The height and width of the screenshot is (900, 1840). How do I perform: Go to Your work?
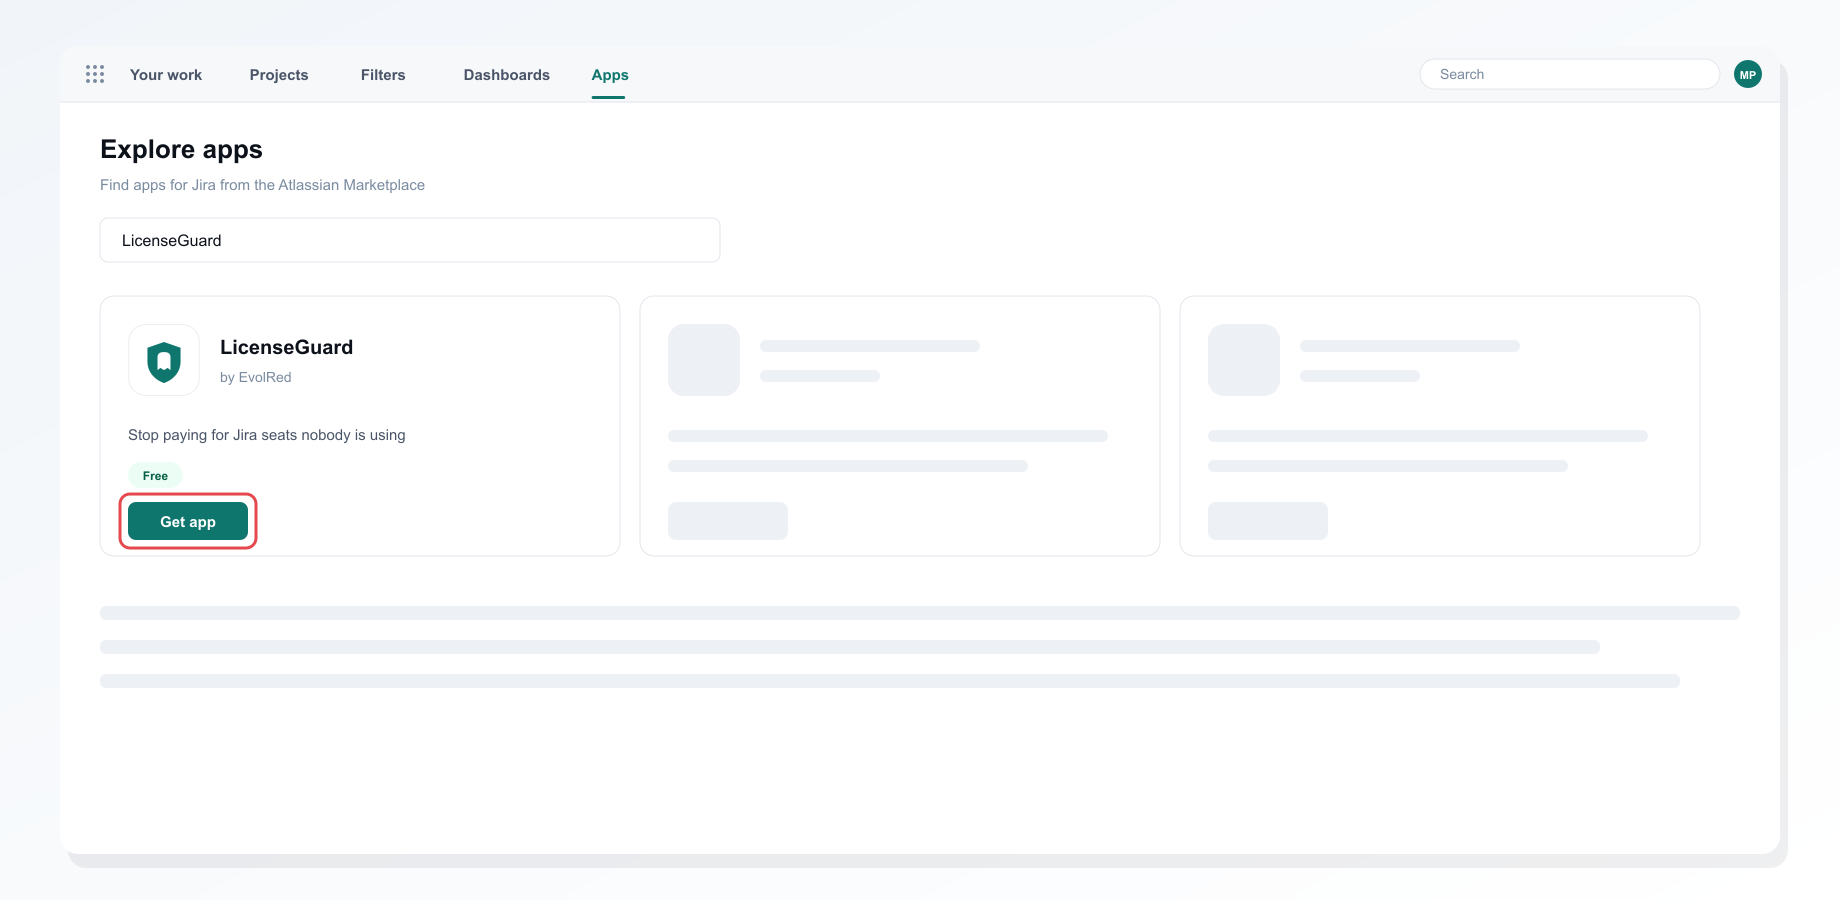(166, 75)
